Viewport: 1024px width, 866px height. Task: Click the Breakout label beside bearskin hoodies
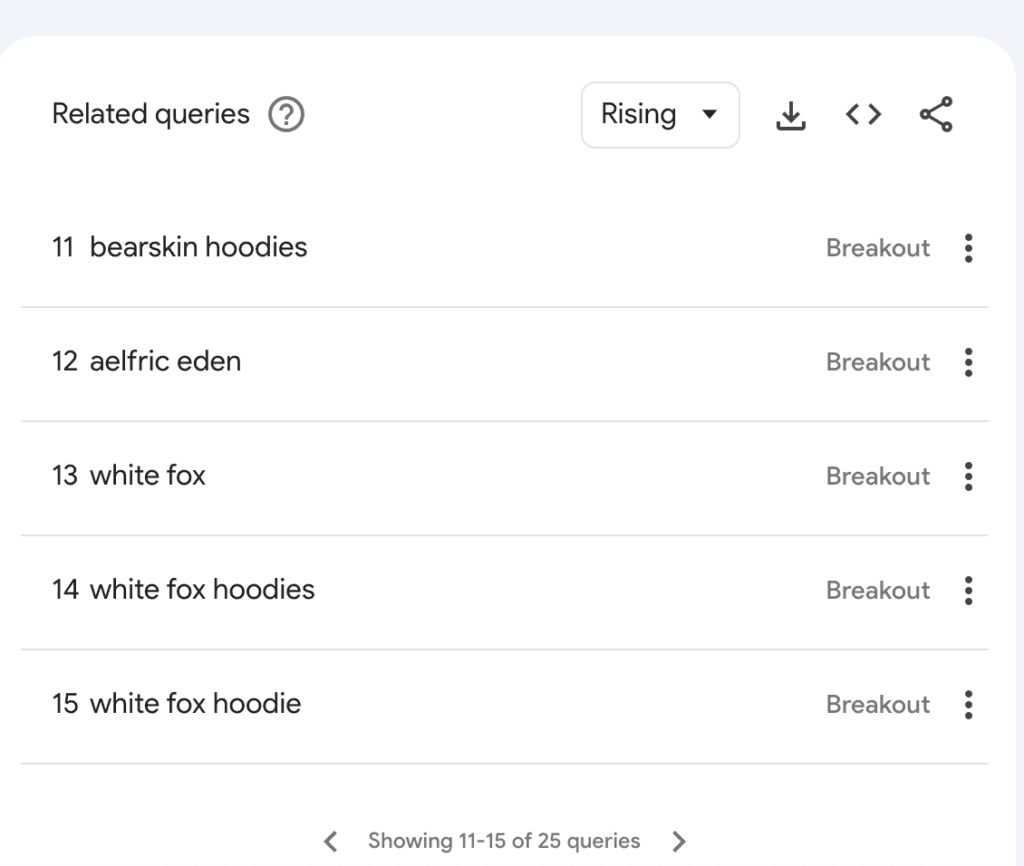tap(877, 248)
